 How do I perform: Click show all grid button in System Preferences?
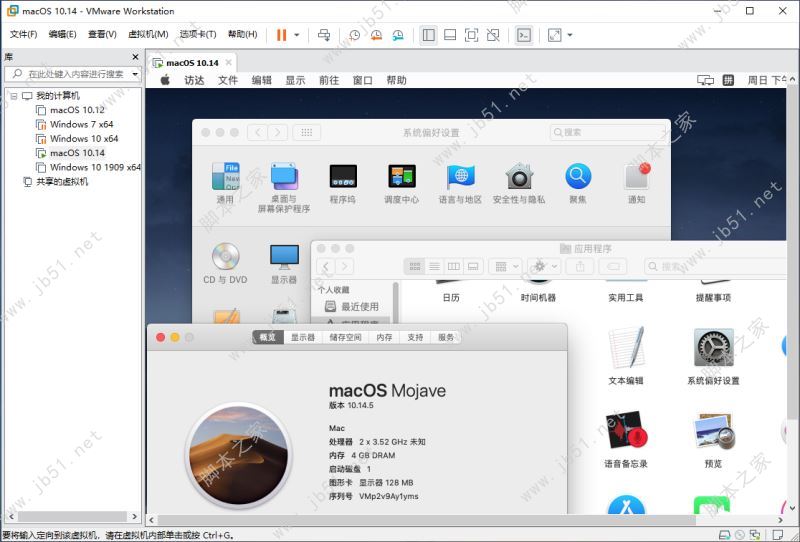pos(307,132)
